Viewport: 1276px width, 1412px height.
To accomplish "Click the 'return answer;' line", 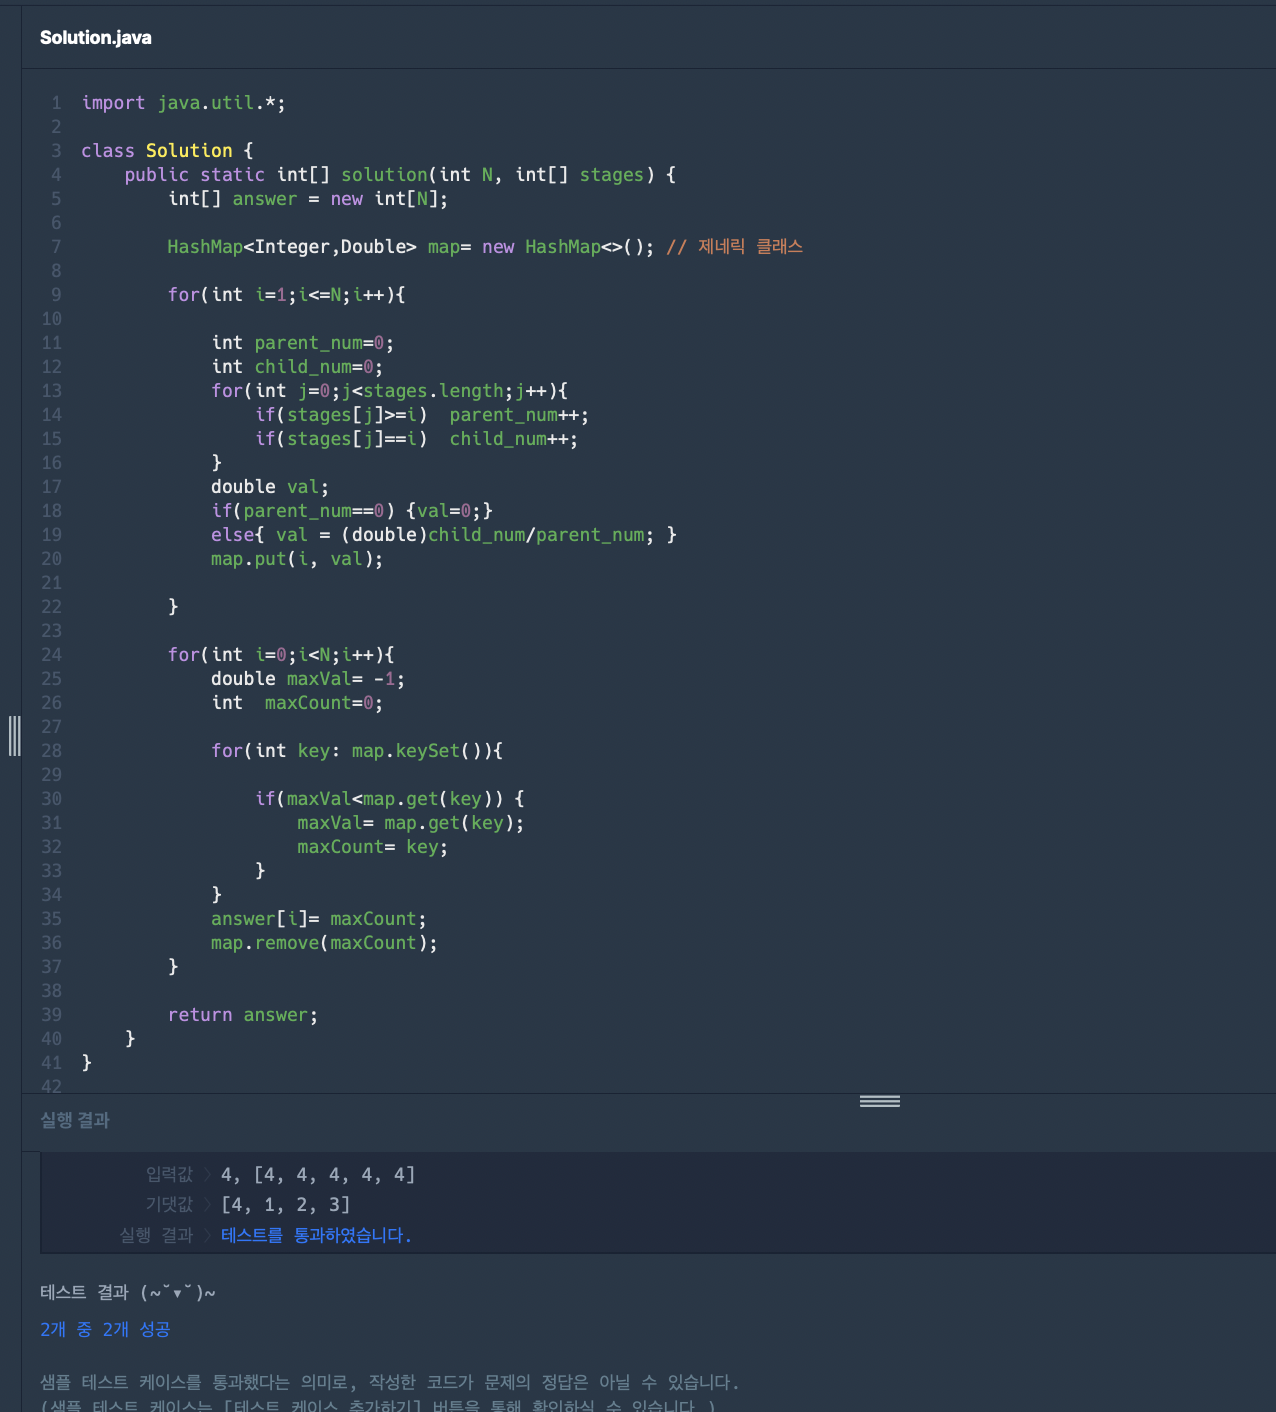I will tap(243, 1015).
